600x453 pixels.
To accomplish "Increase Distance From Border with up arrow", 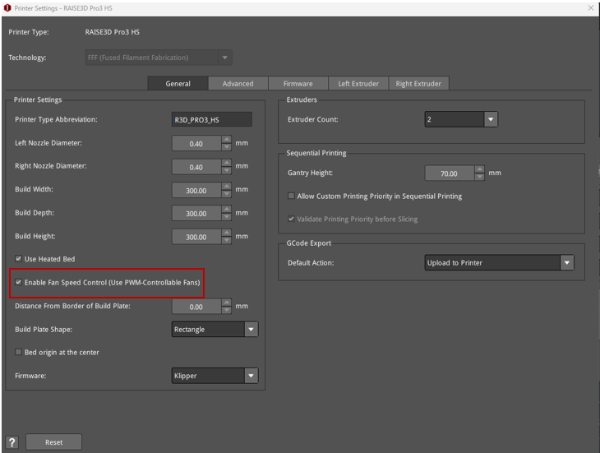I will [227, 303].
